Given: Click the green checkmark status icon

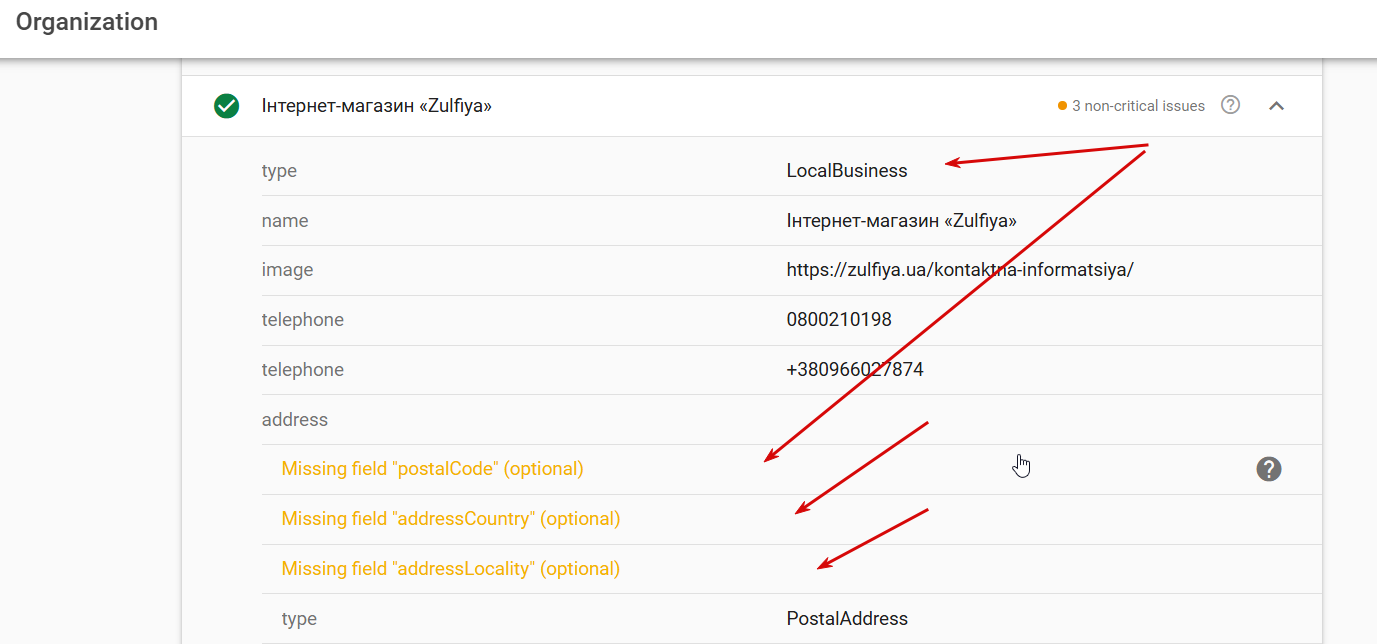Looking at the screenshot, I should pos(227,106).
